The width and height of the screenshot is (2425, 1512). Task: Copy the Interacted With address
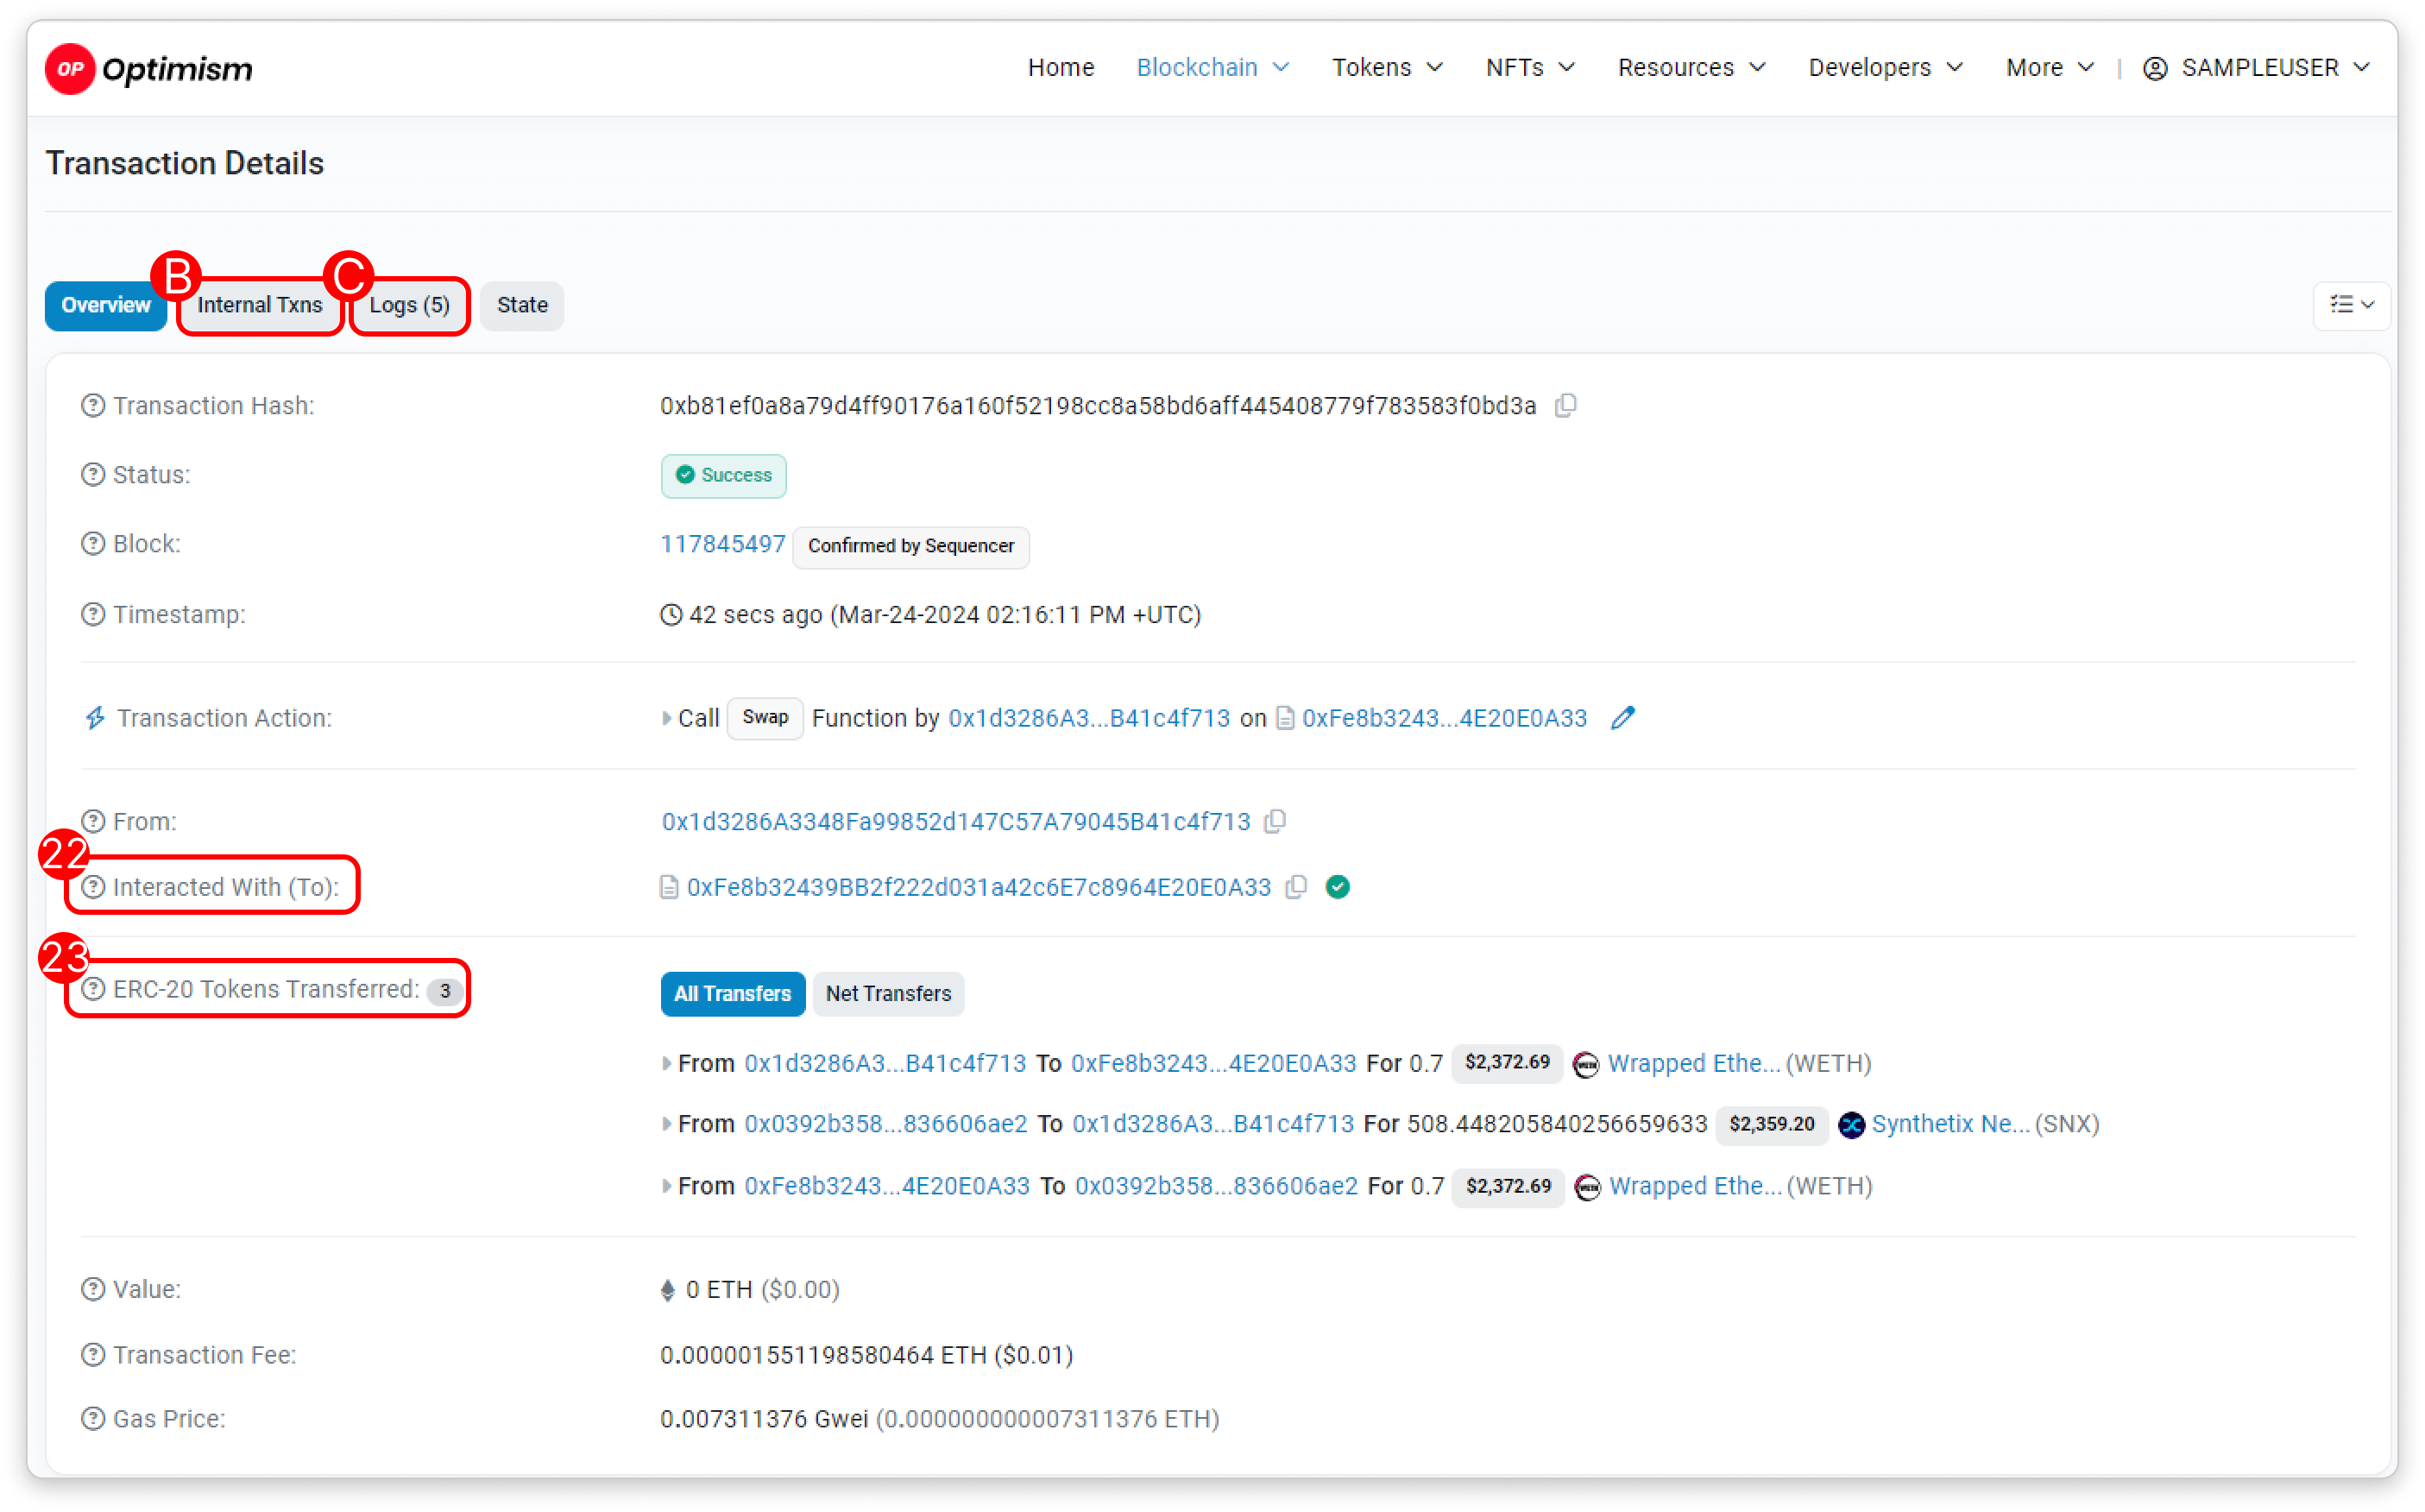(x=1296, y=887)
